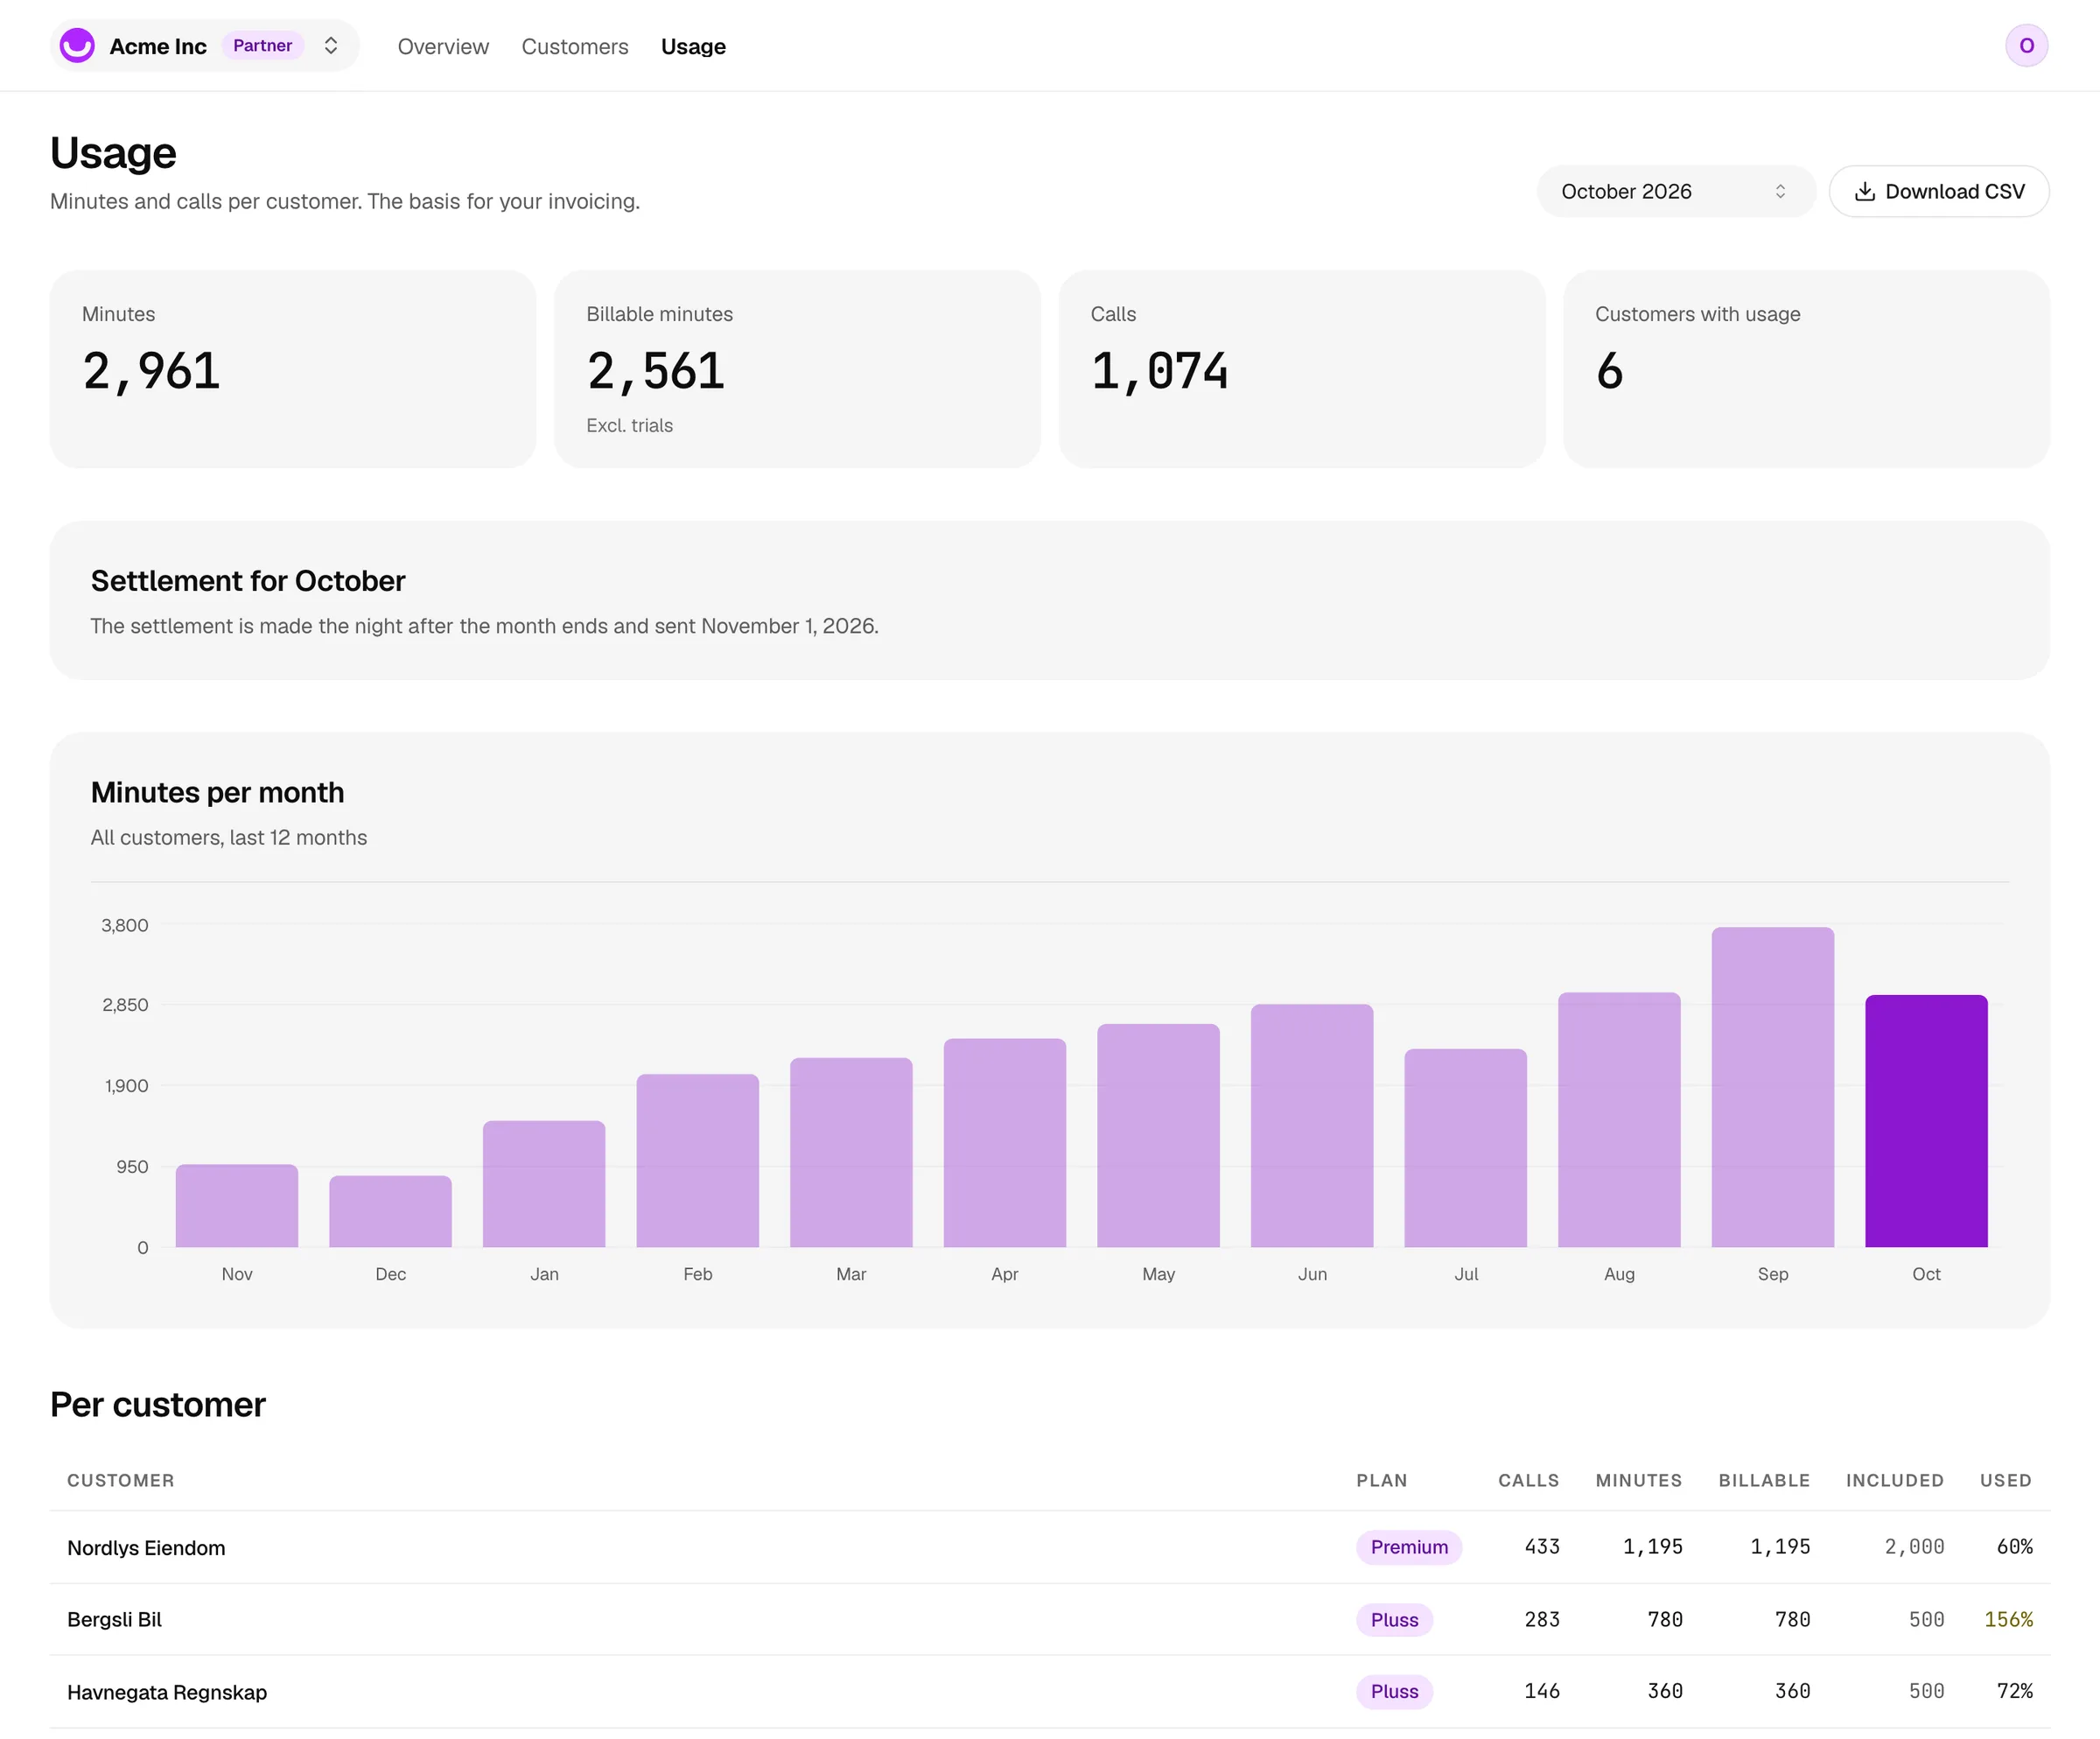
Task: Click the Acme Inc purple logo icon
Action: (x=77, y=46)
